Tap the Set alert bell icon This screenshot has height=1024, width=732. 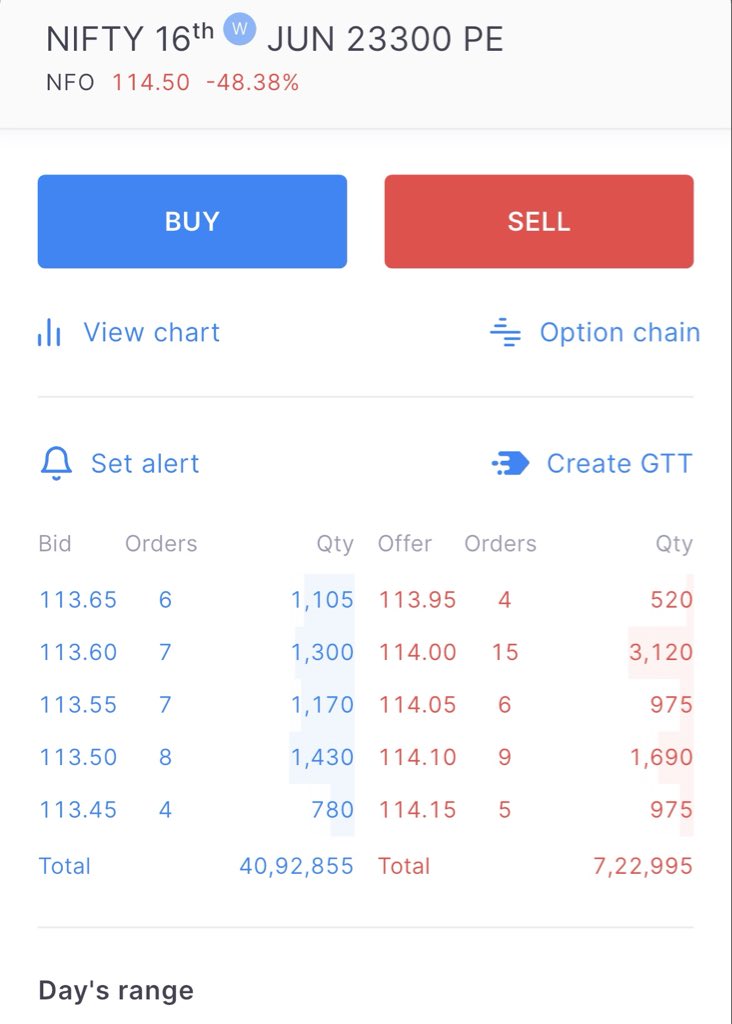pos(56,464)
